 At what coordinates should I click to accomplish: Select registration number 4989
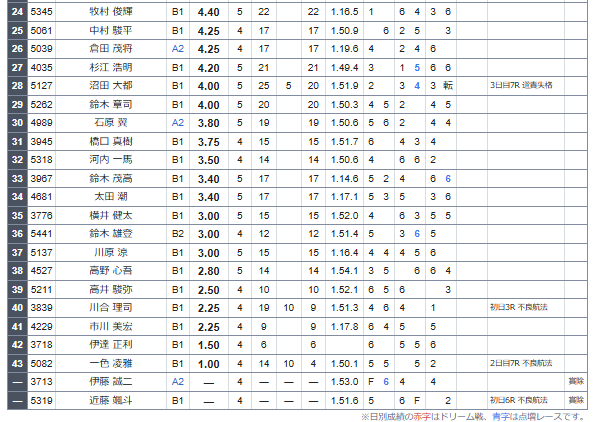[41, 123]
